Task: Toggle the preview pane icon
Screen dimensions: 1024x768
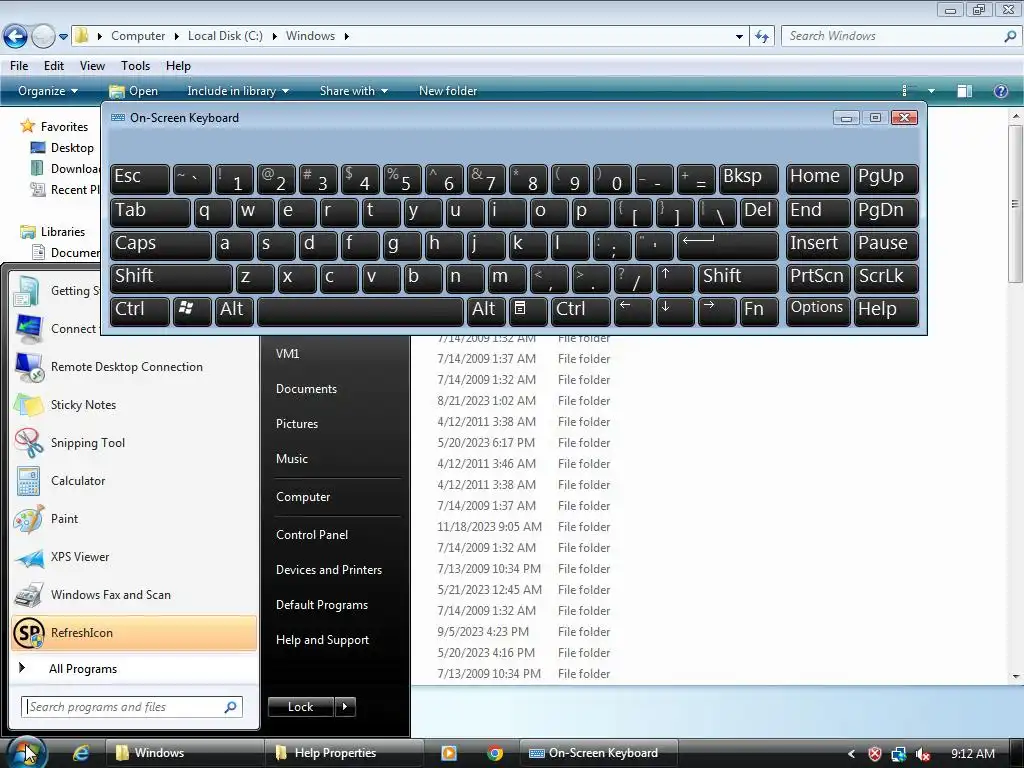Action: [965, 91]
